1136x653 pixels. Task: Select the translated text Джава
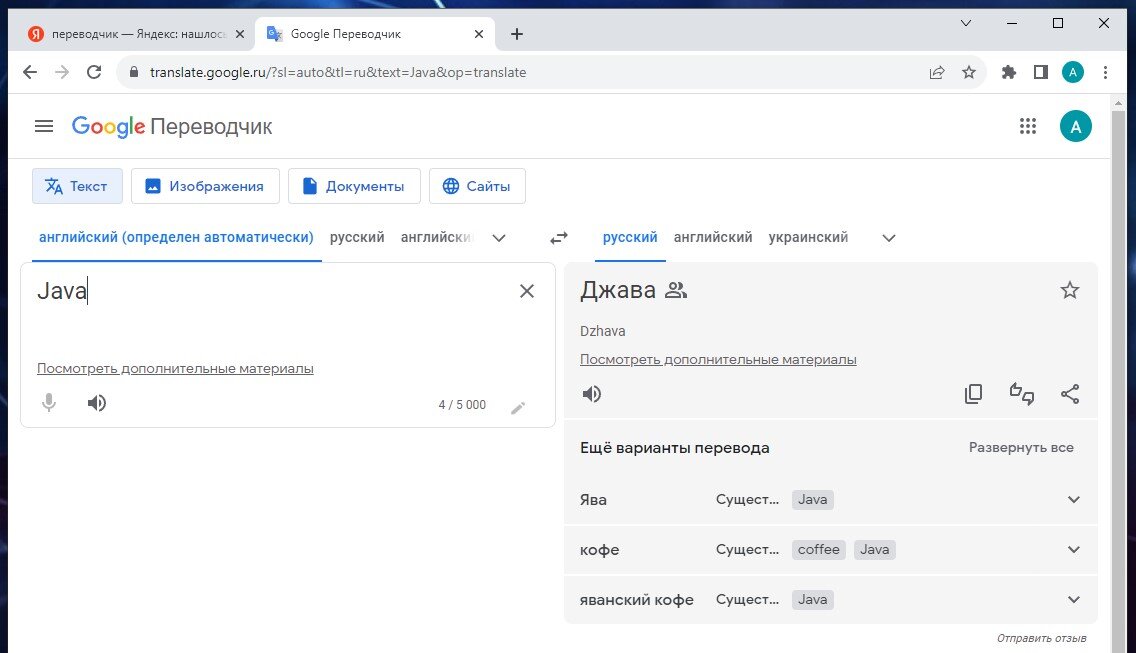coord(617,290)
